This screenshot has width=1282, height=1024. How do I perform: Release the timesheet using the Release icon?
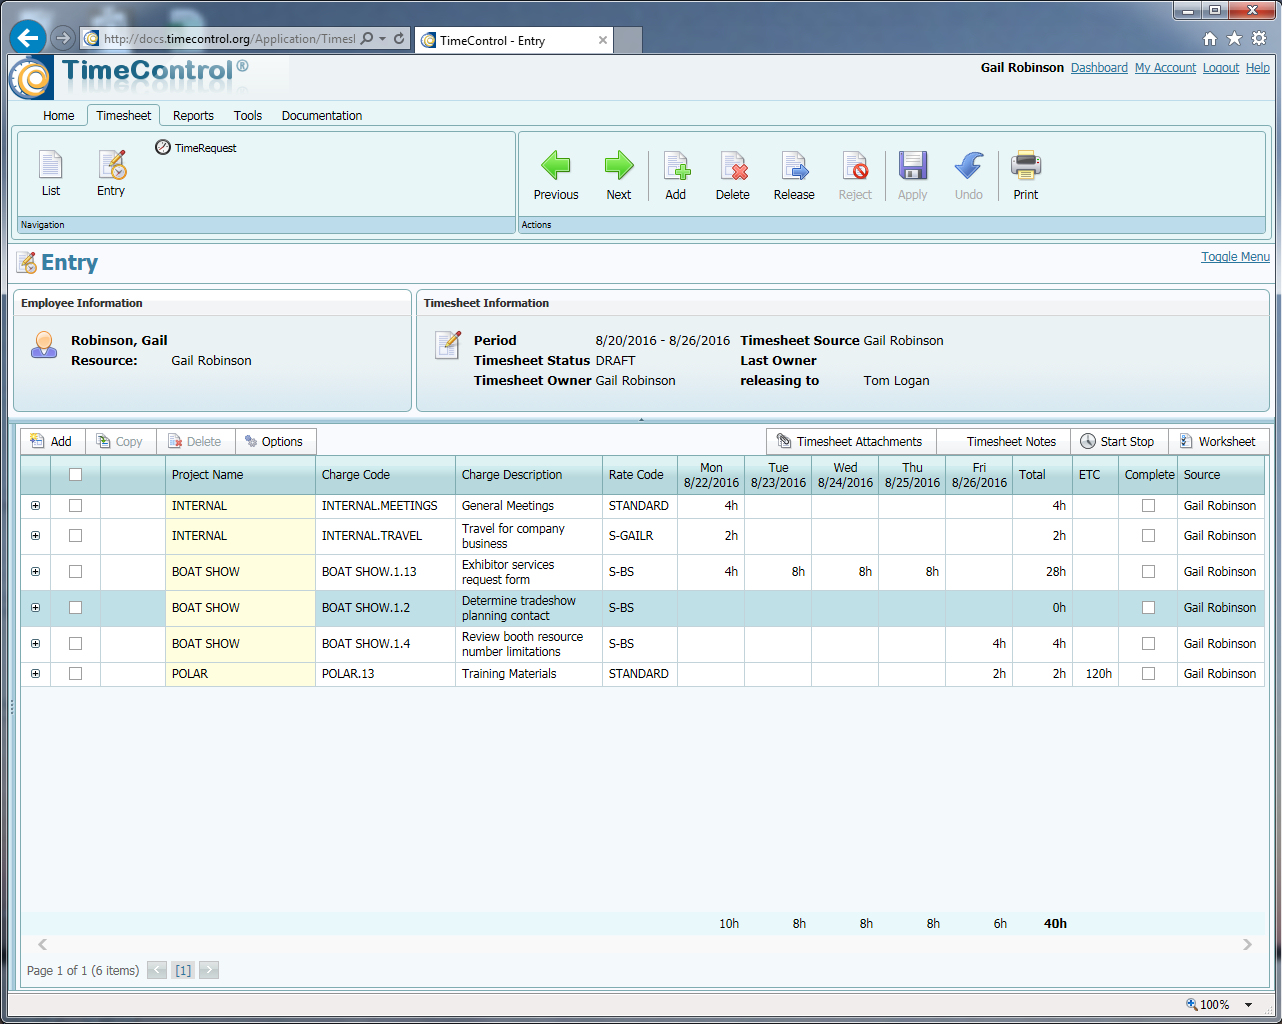[x=794, y=166]
